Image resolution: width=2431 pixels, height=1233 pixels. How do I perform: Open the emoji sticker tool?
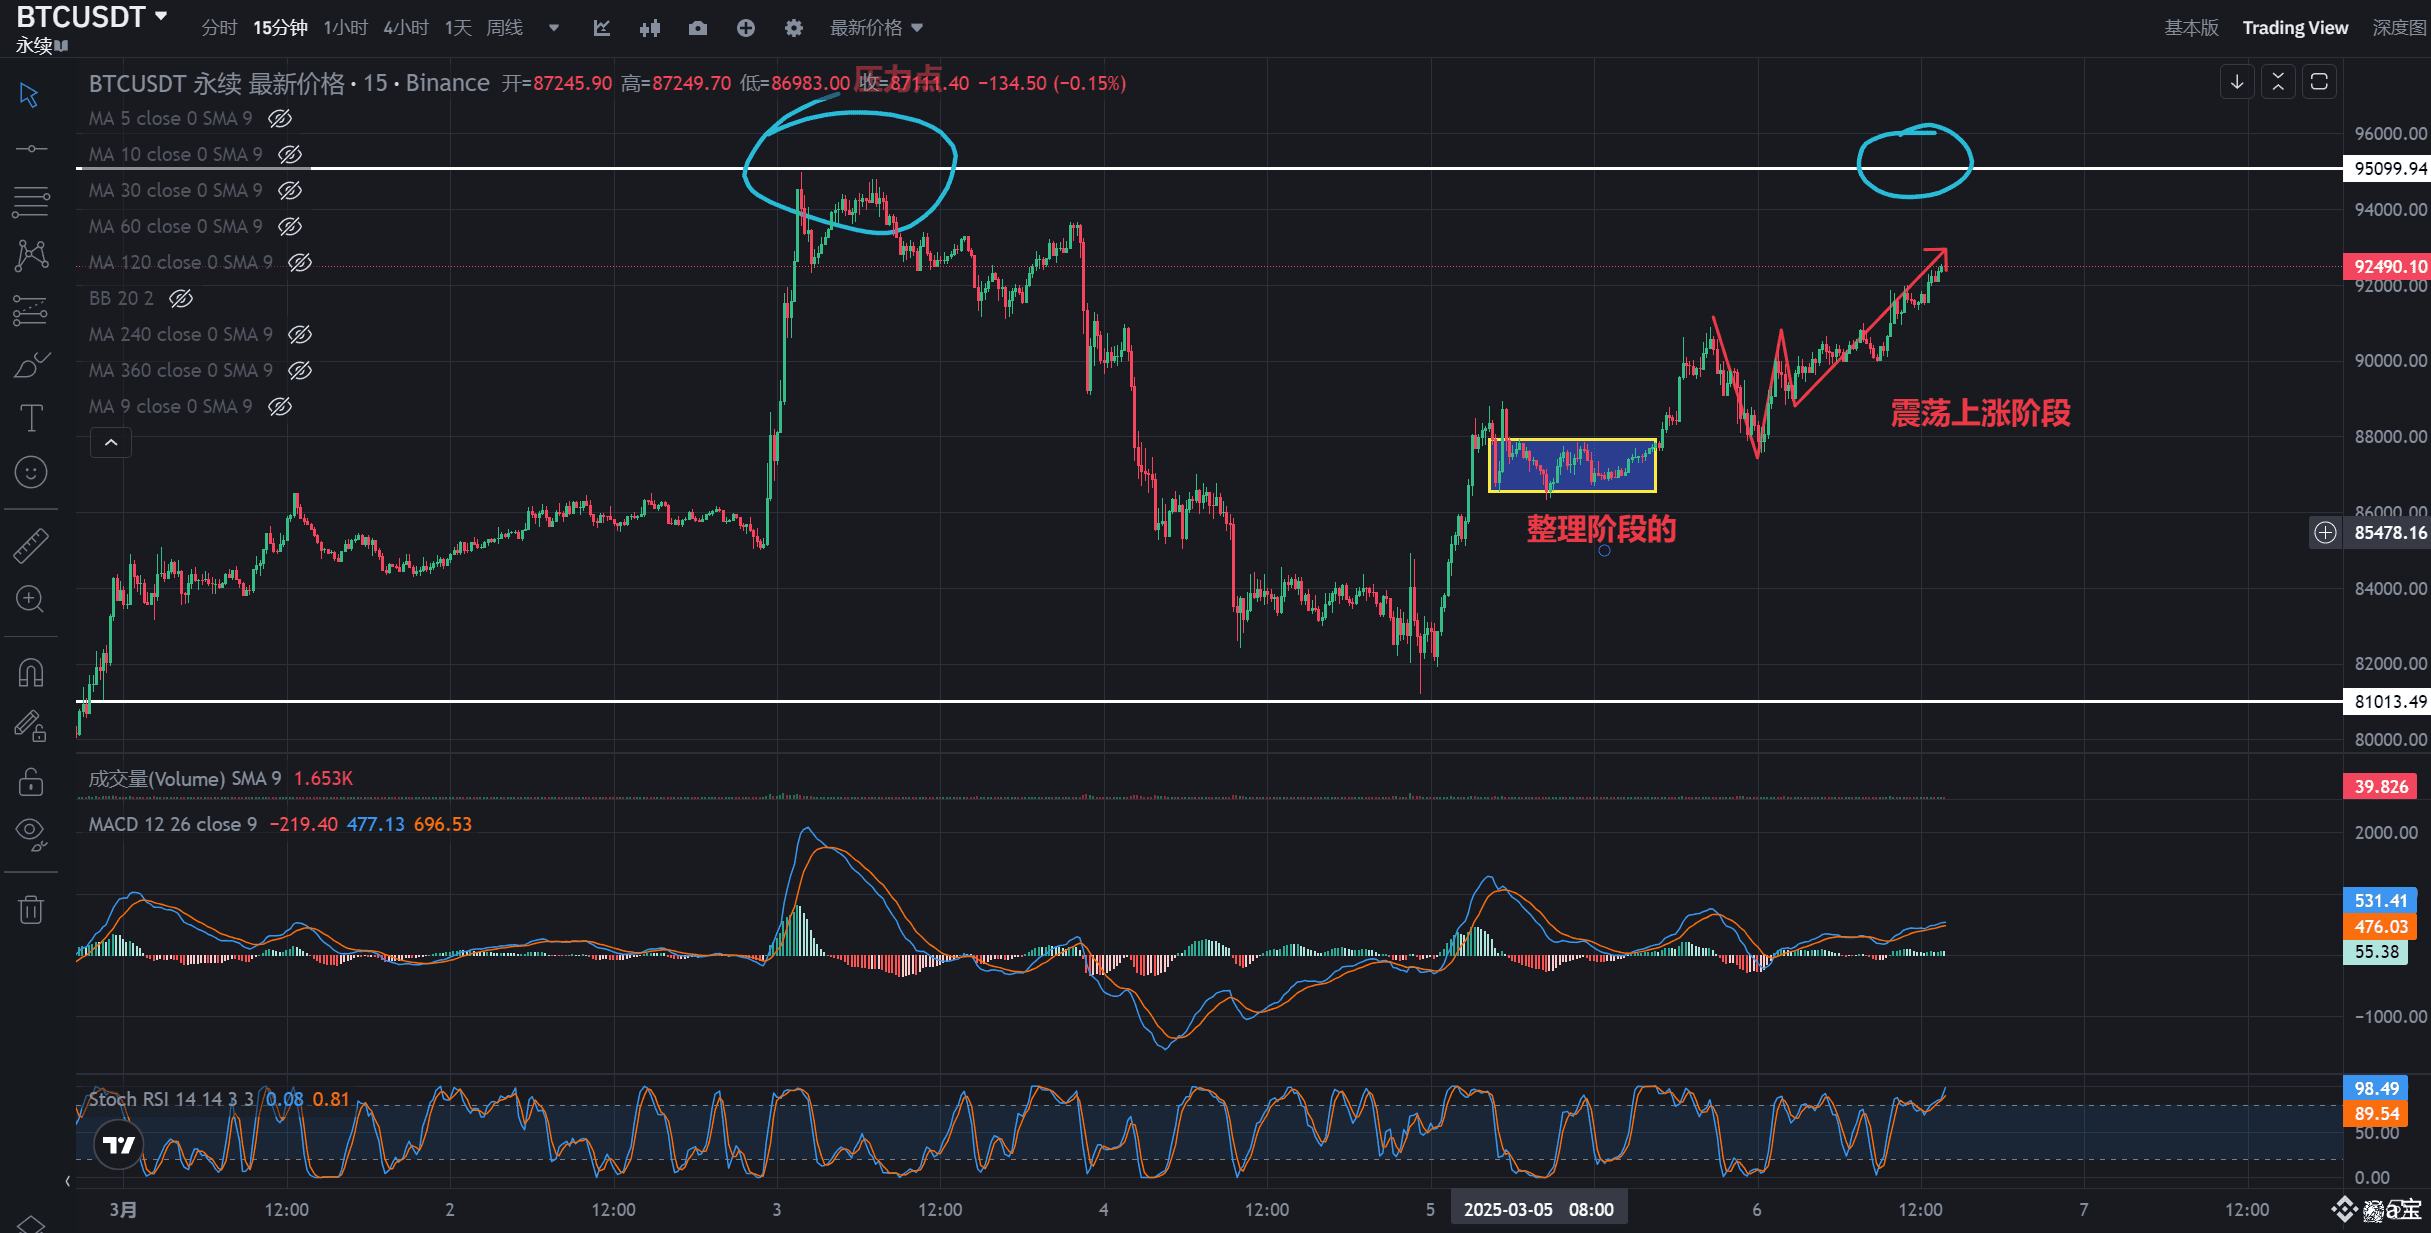pyautogui.click(x=31, y=472)
